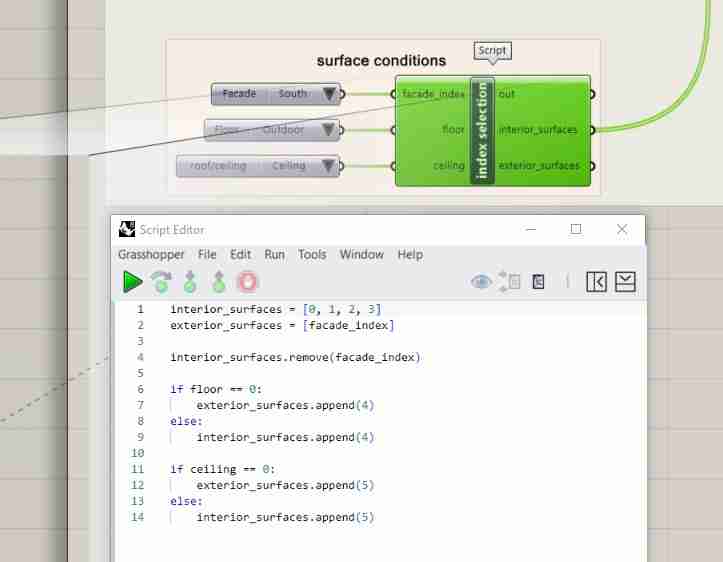
Task: Click the debug step-over arrow icon
Action: pyautogui.click(x=161, y=282)
